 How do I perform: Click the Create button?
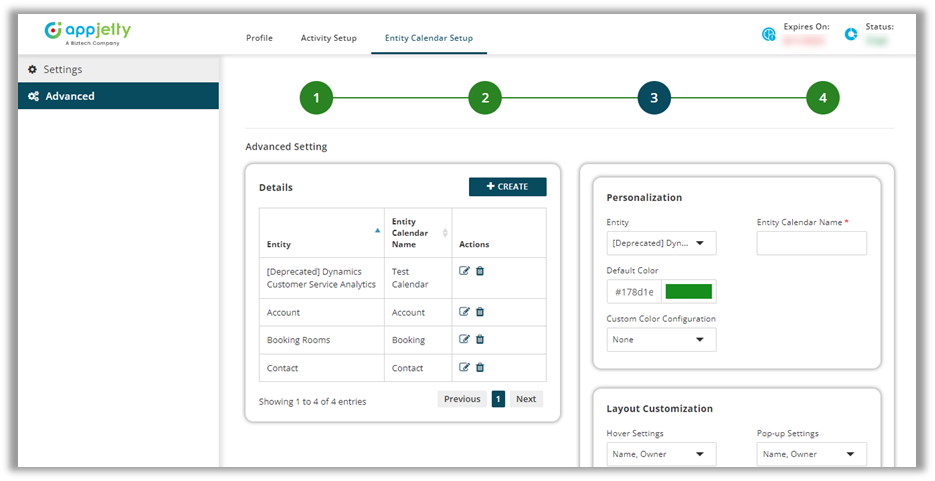(x=507, y=187)
